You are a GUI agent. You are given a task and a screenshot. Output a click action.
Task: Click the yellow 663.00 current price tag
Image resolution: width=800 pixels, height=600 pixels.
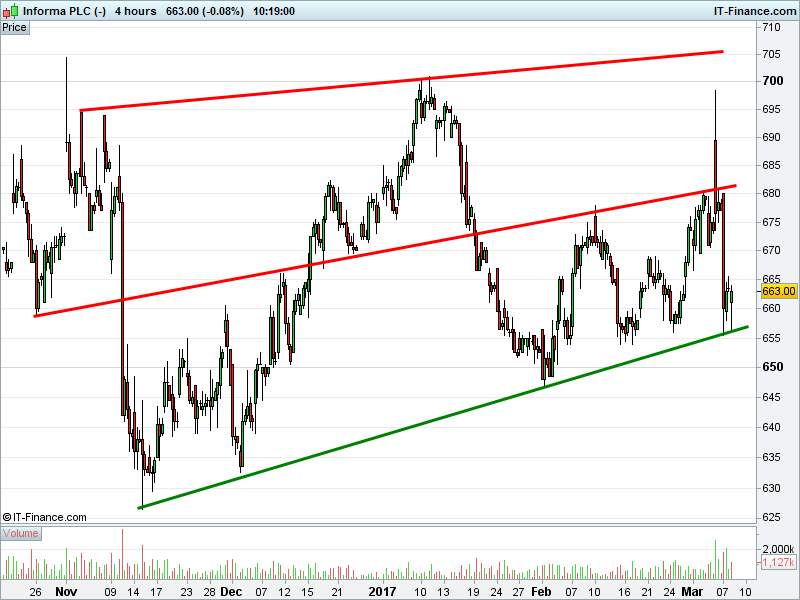coord(779,291)
